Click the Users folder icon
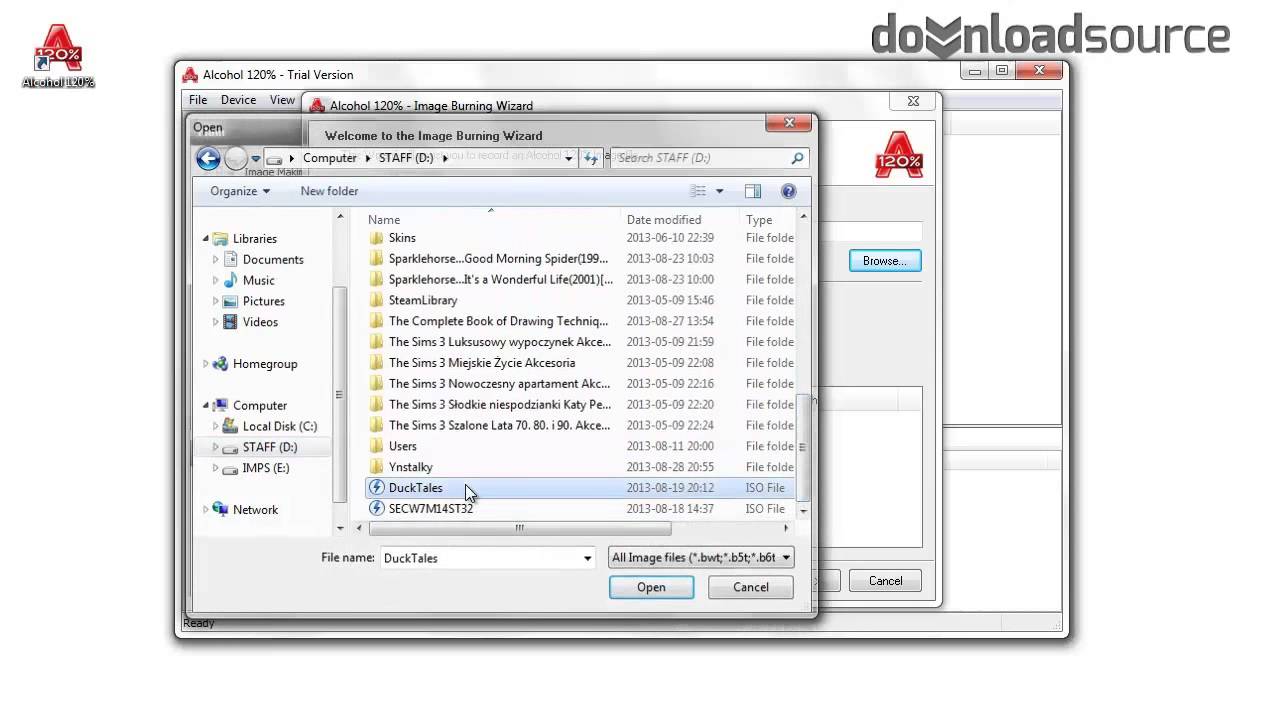This screenshot has height=720, width=1280. click(377, 446)
